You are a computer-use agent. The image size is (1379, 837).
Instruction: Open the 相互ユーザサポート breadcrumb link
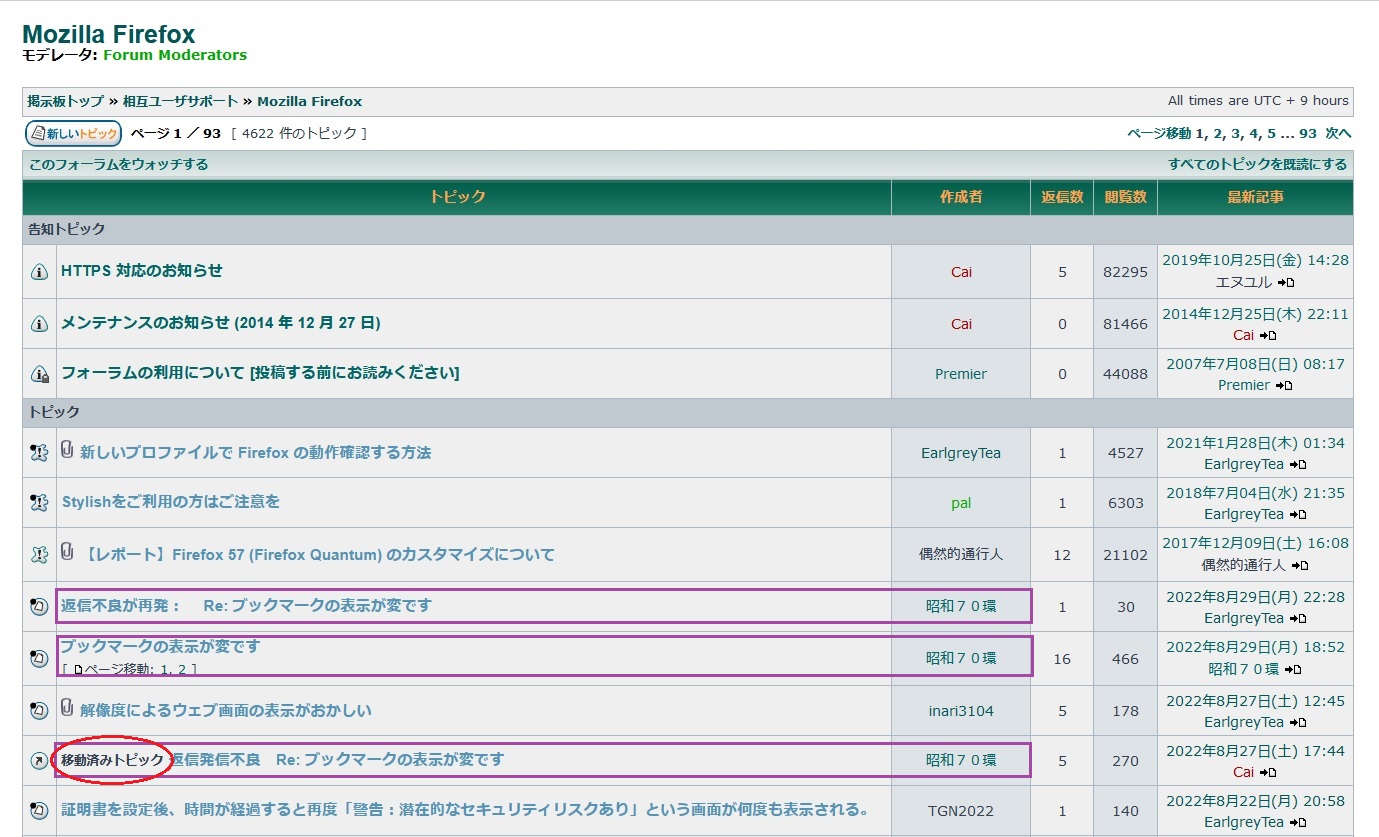181,101
